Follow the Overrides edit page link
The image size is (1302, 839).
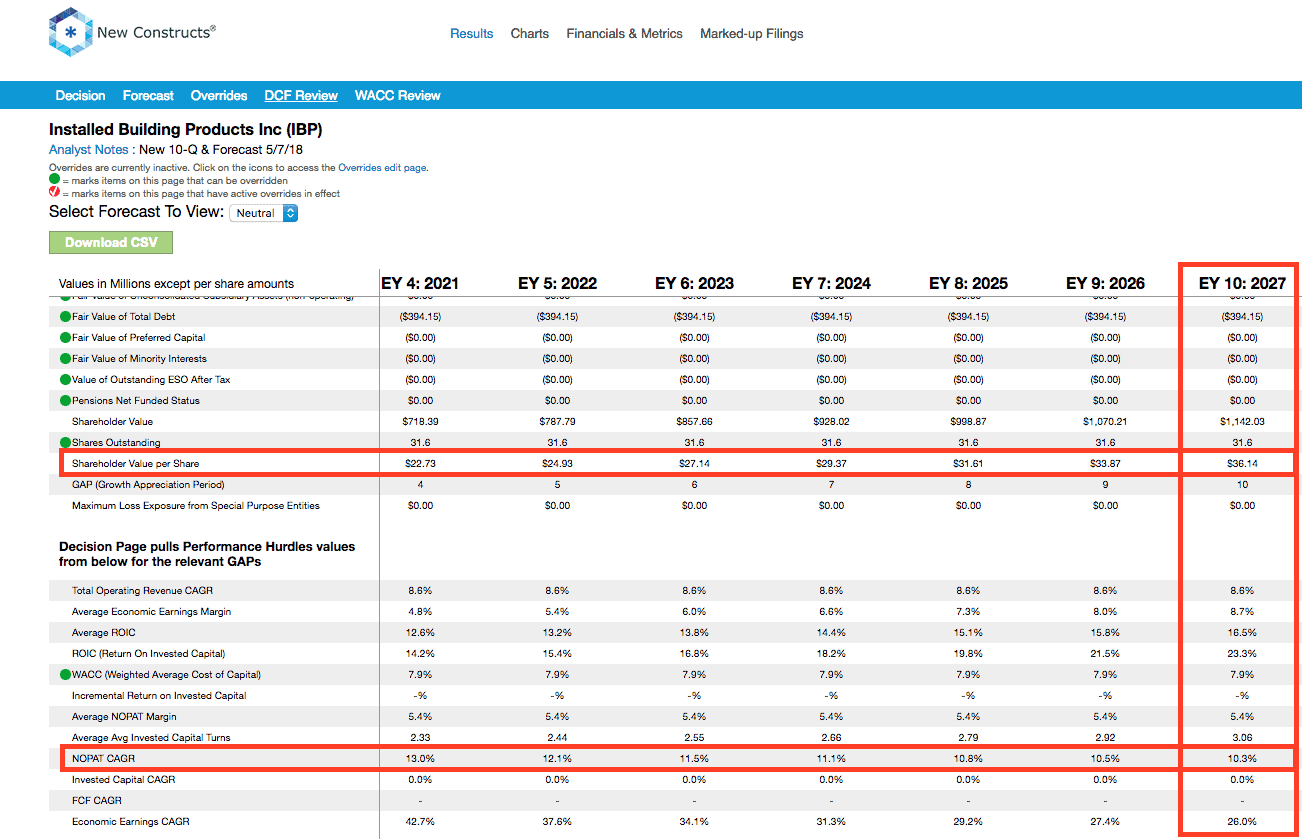[383, 167]
